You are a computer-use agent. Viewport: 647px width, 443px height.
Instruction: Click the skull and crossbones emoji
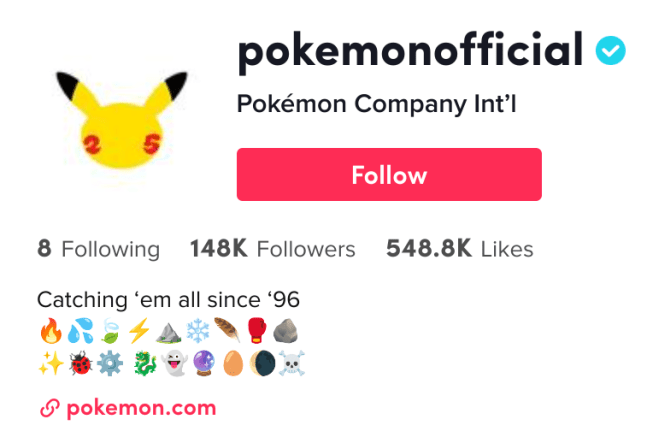tap(294, 361)
